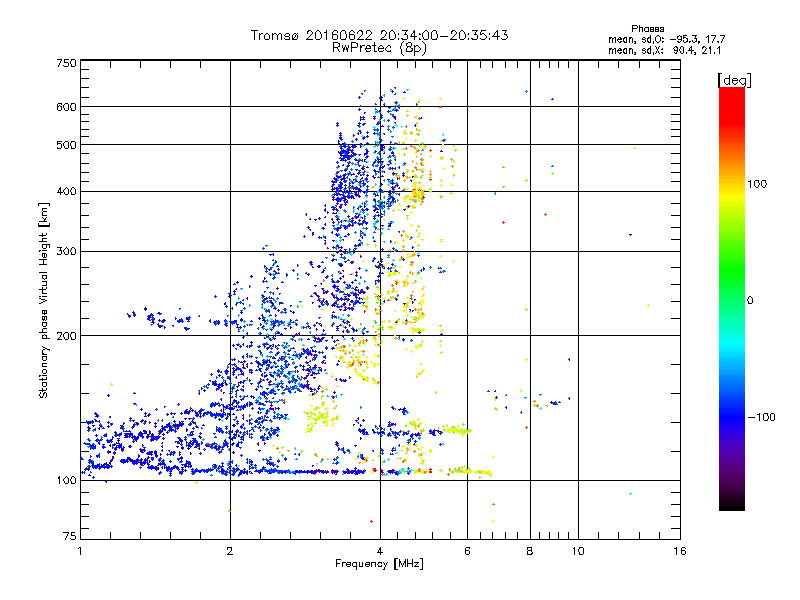Click the 'Phases' header text
Screen dimensions: 800x600
[647, 29]
